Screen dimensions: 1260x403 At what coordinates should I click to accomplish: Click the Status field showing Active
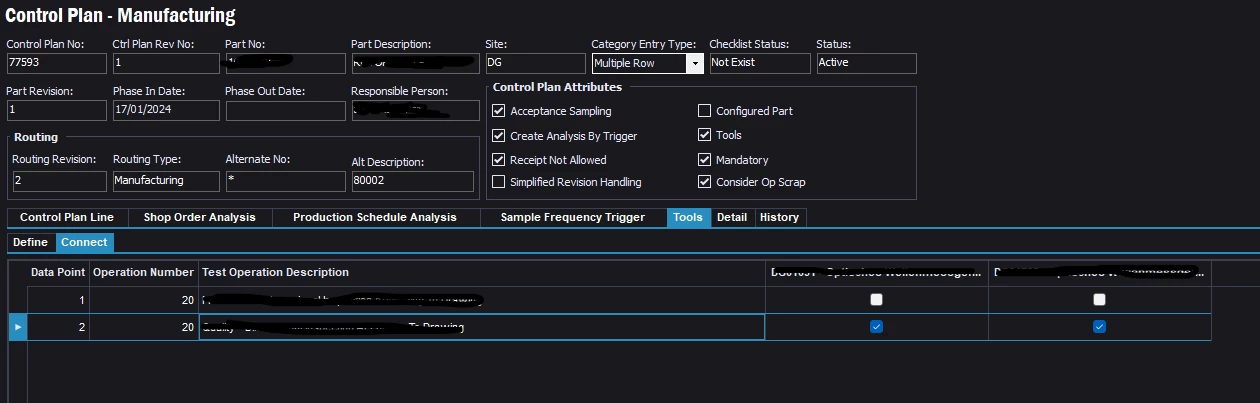point(866,63)
